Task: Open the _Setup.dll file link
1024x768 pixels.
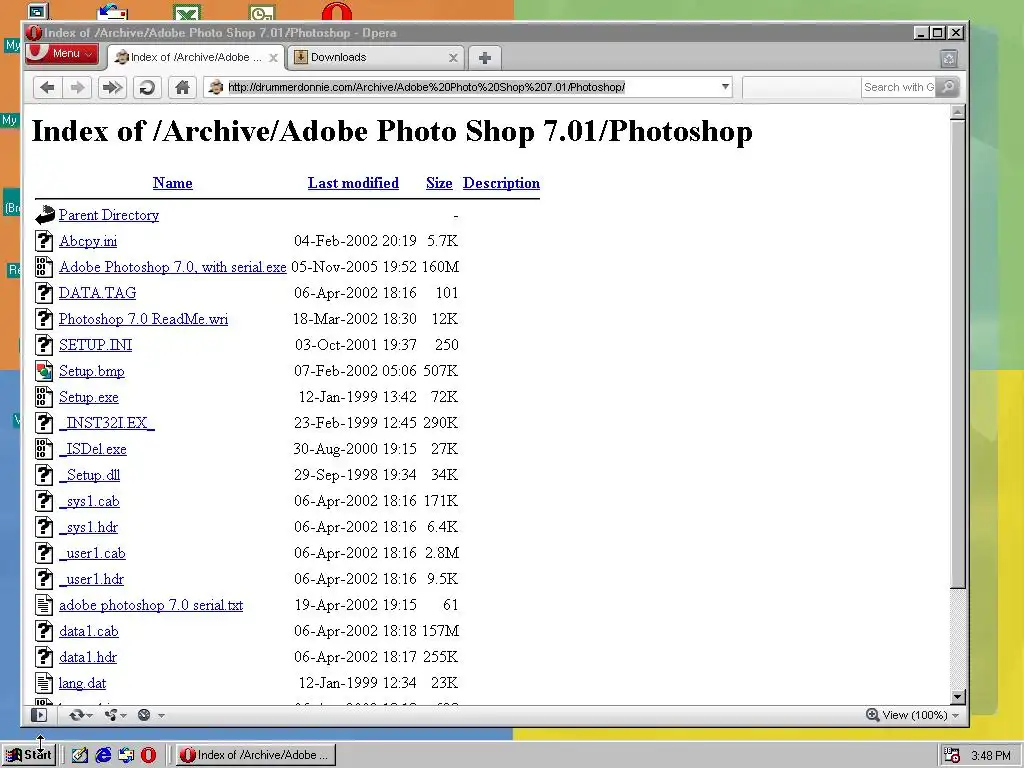Action: [89, 475]
